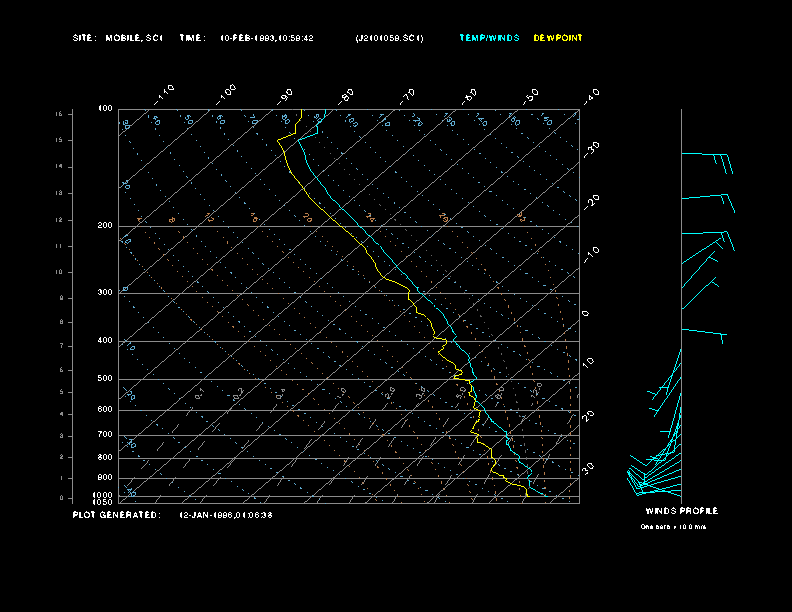
Task: Click the '900' pressure level label
Action: [x=105, y=478]
